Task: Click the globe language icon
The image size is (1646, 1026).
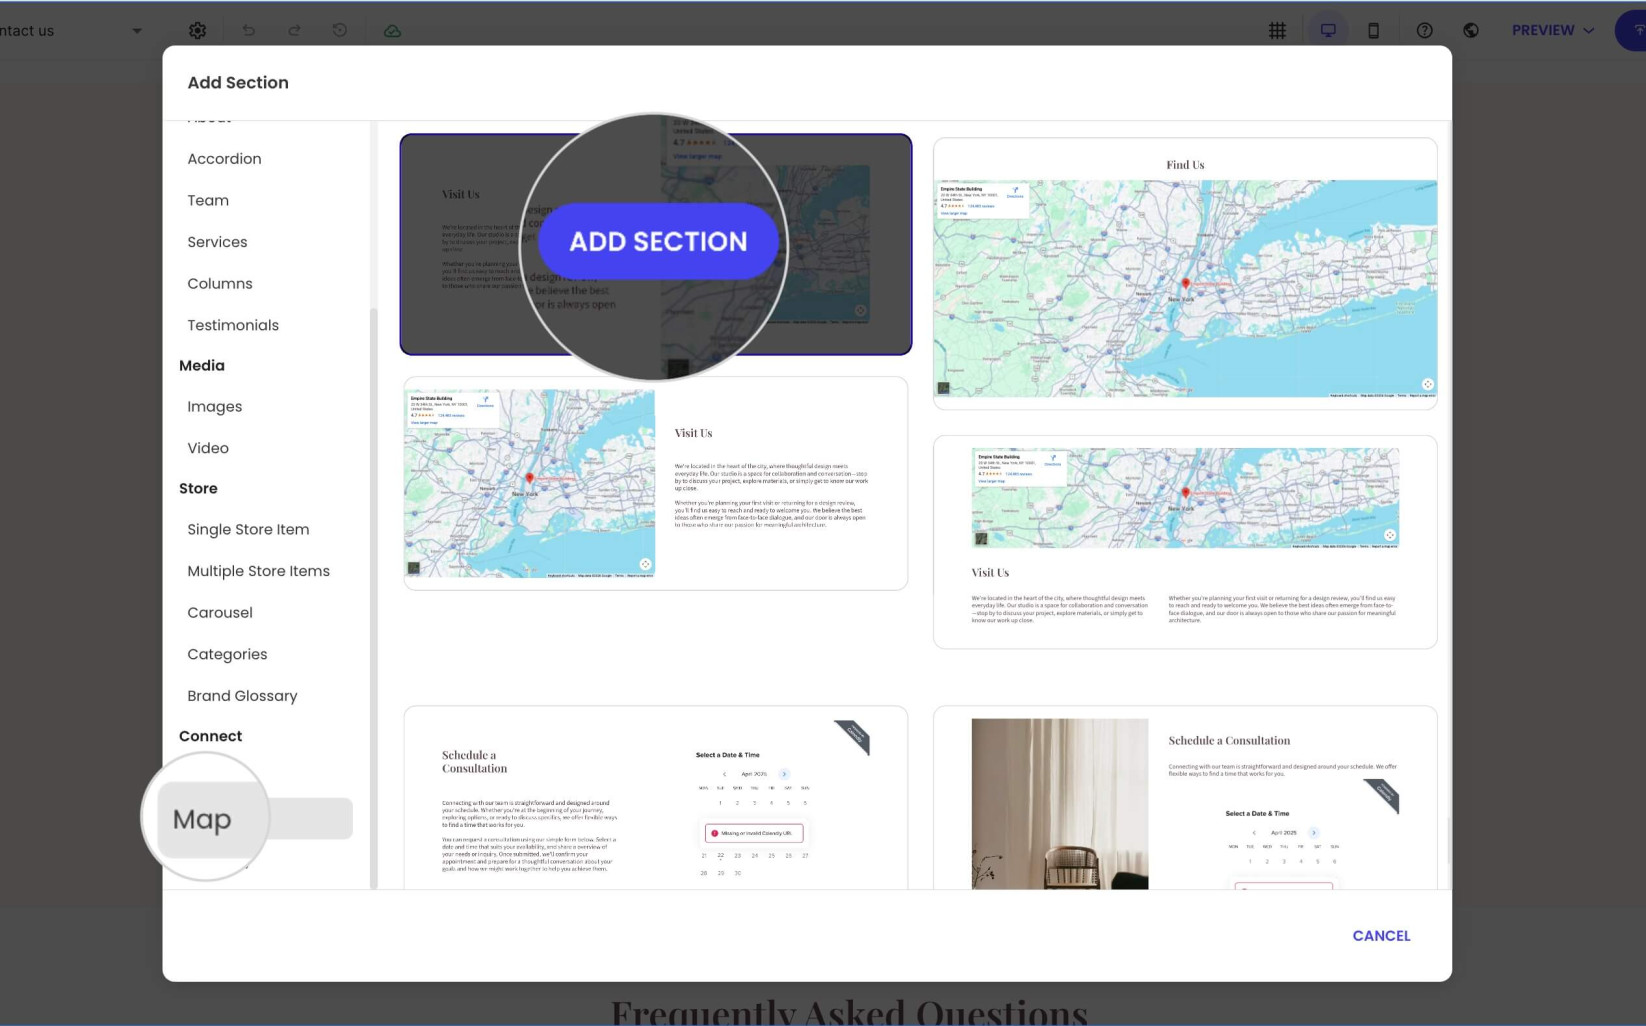Action: [1471, 31]
